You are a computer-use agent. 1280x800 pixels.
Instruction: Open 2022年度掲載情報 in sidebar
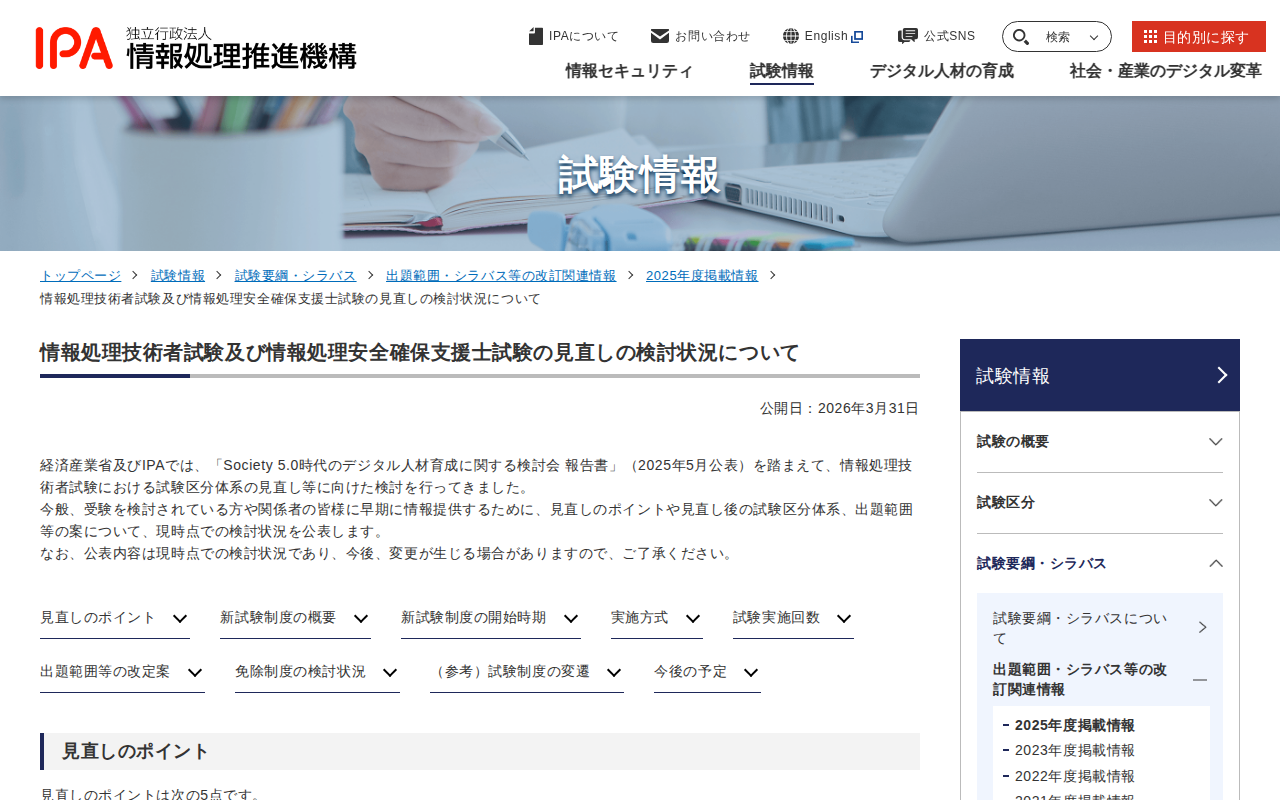click(1075, 776)
